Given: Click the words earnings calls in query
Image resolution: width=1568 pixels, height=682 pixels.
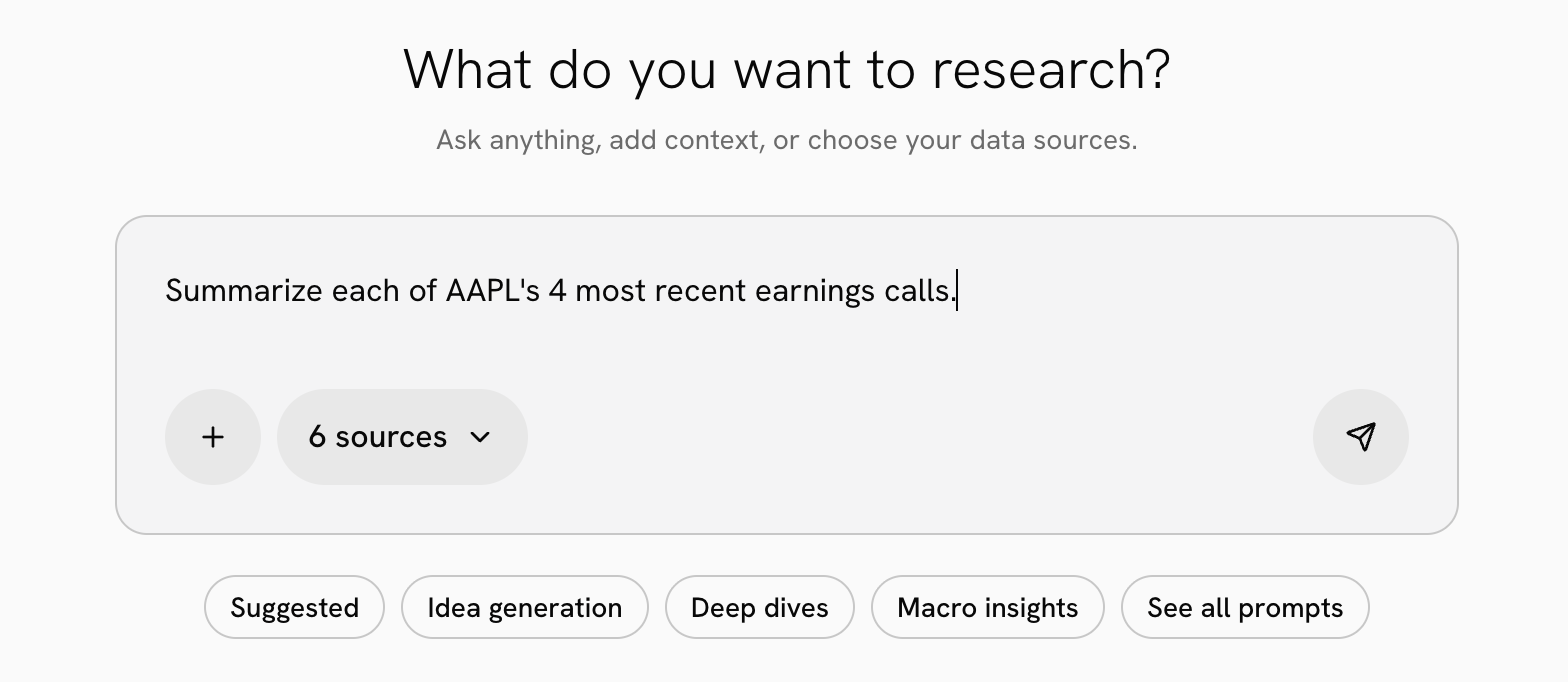Looking at the screenshot, I should pyautogui.click(x=856, y=291).
